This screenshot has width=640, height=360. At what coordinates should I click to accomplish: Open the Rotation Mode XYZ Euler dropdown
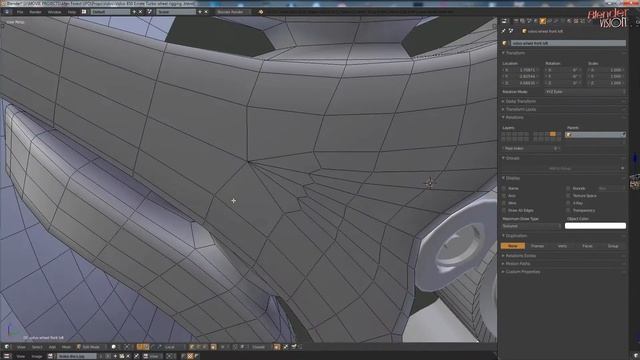(585, 92)
